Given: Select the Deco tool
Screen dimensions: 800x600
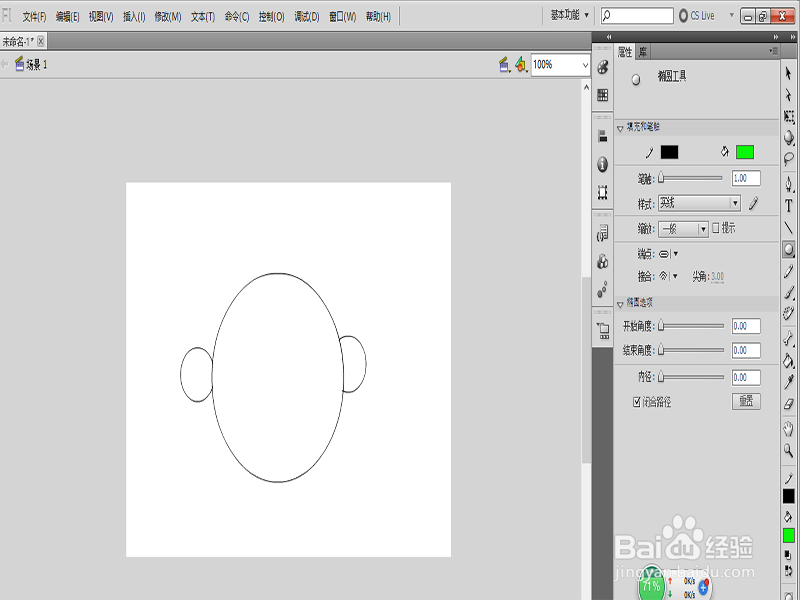Looking at the screenshot, I should 789,314.
